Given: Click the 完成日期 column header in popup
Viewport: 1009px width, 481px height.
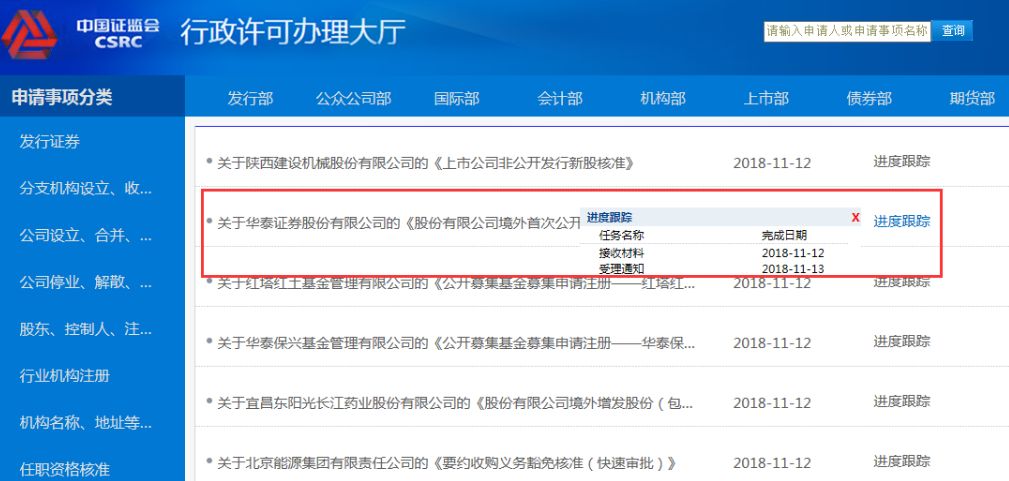Looking at the screenshot, I should [x=784, y=236].
